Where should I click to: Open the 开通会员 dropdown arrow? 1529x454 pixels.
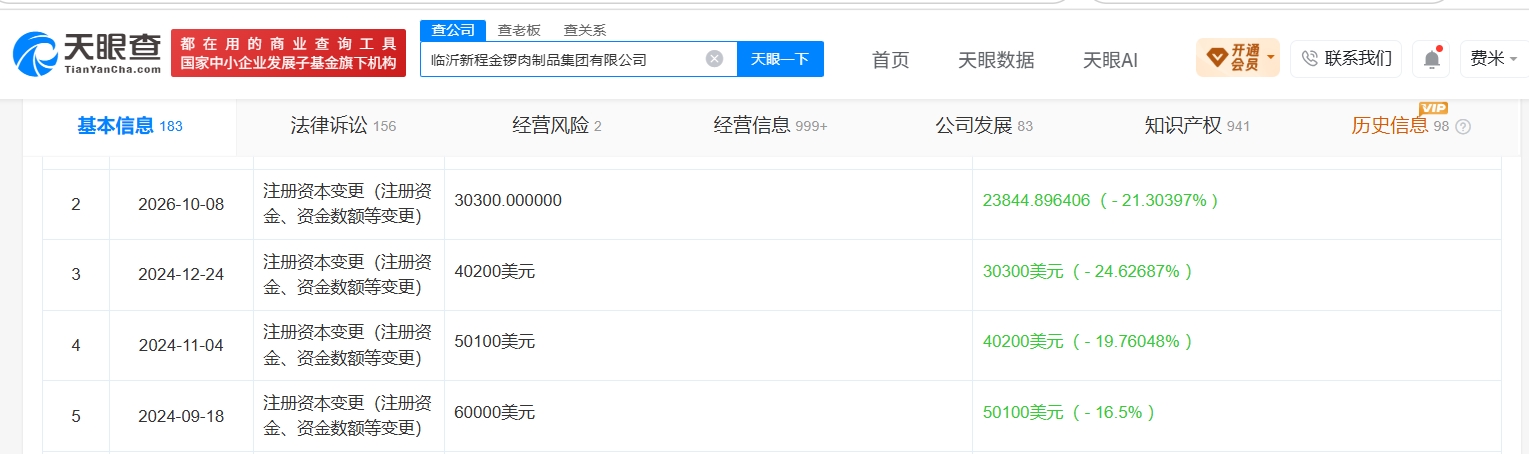1271,58
